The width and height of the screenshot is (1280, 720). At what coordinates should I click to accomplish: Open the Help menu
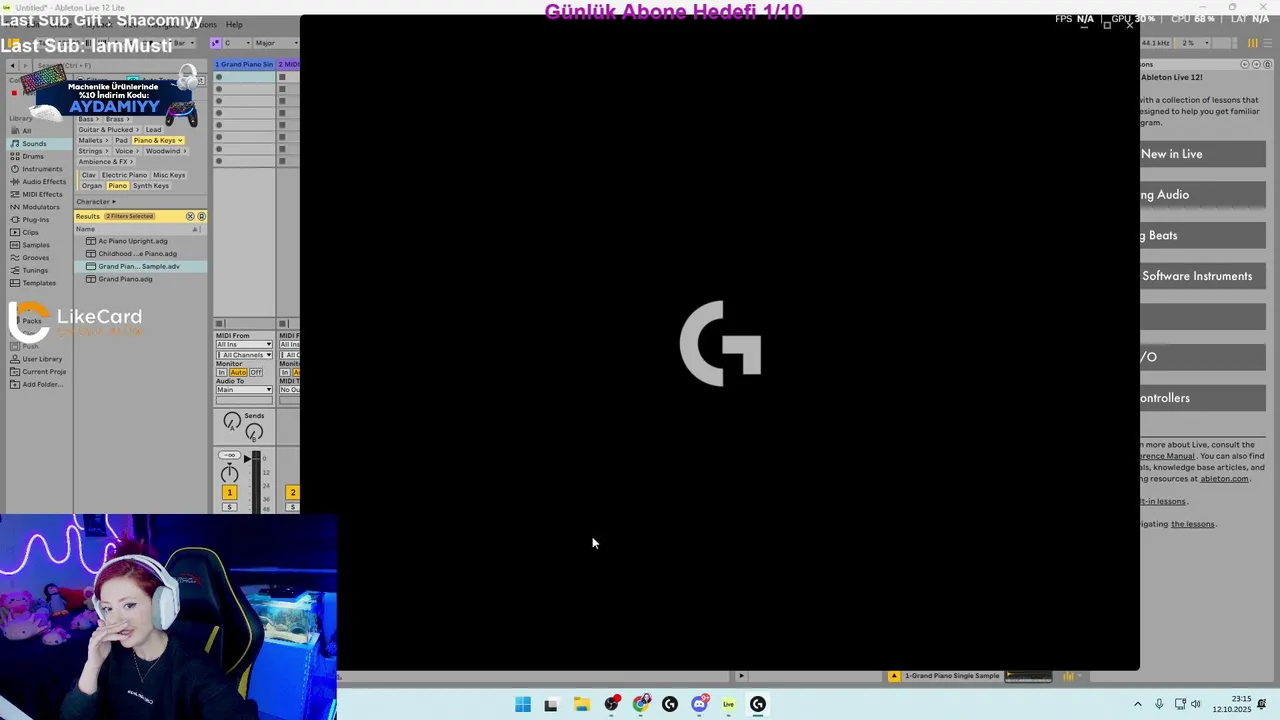pos(234,25)
